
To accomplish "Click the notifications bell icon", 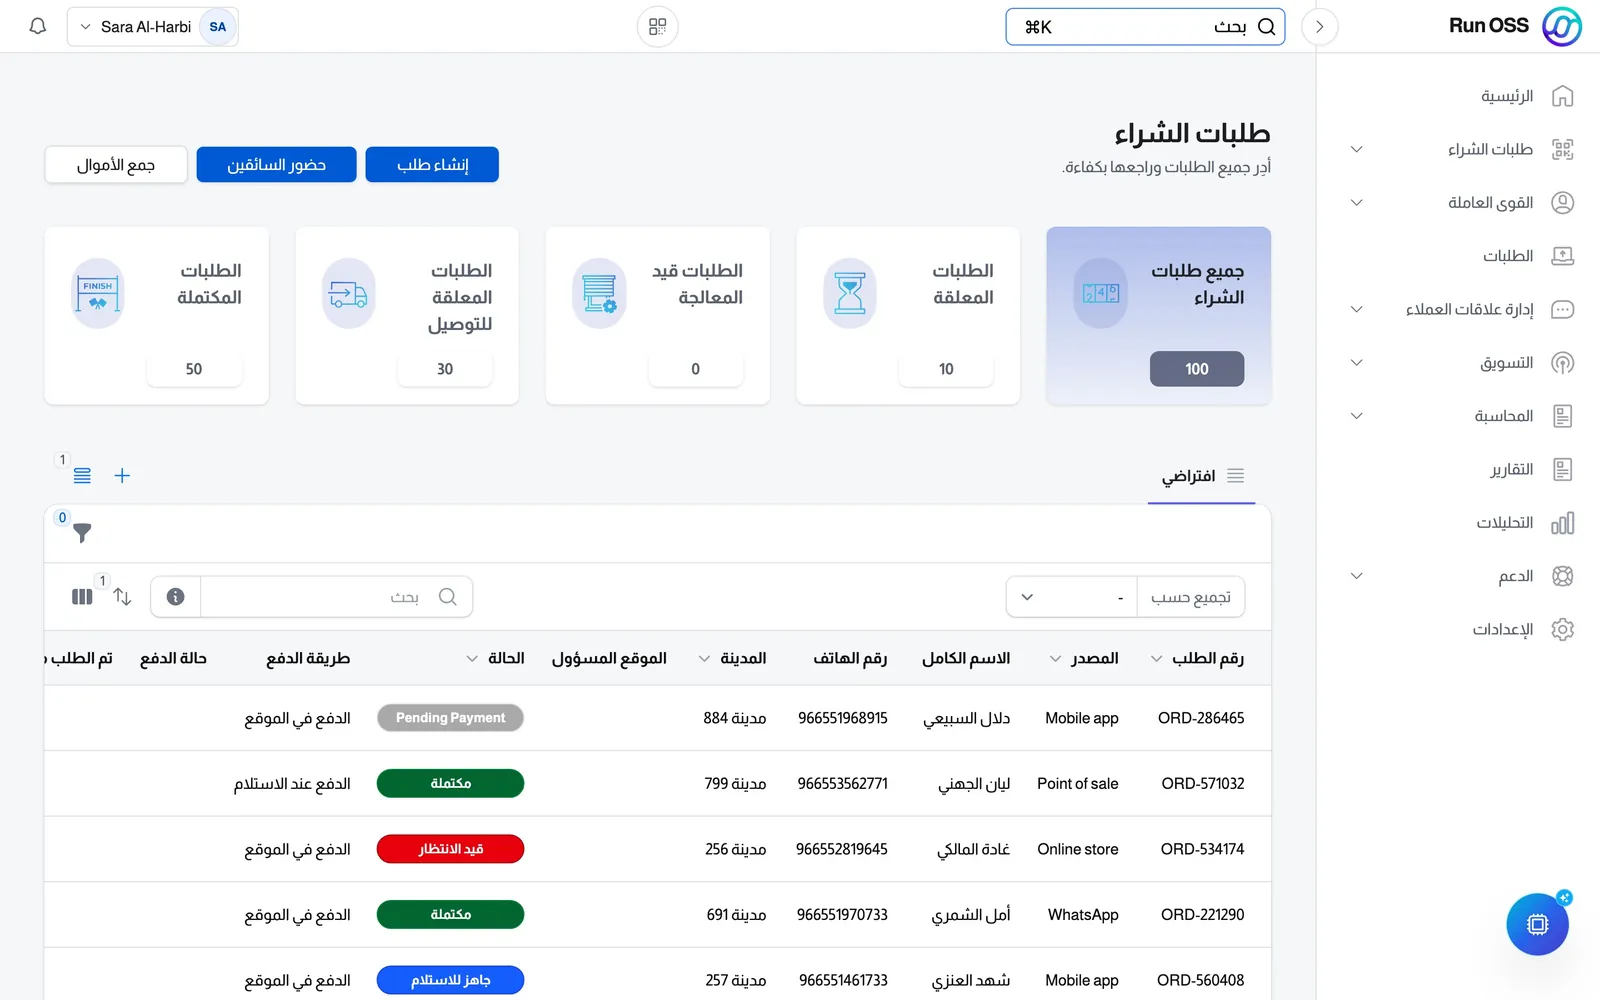I will [38, 26].
